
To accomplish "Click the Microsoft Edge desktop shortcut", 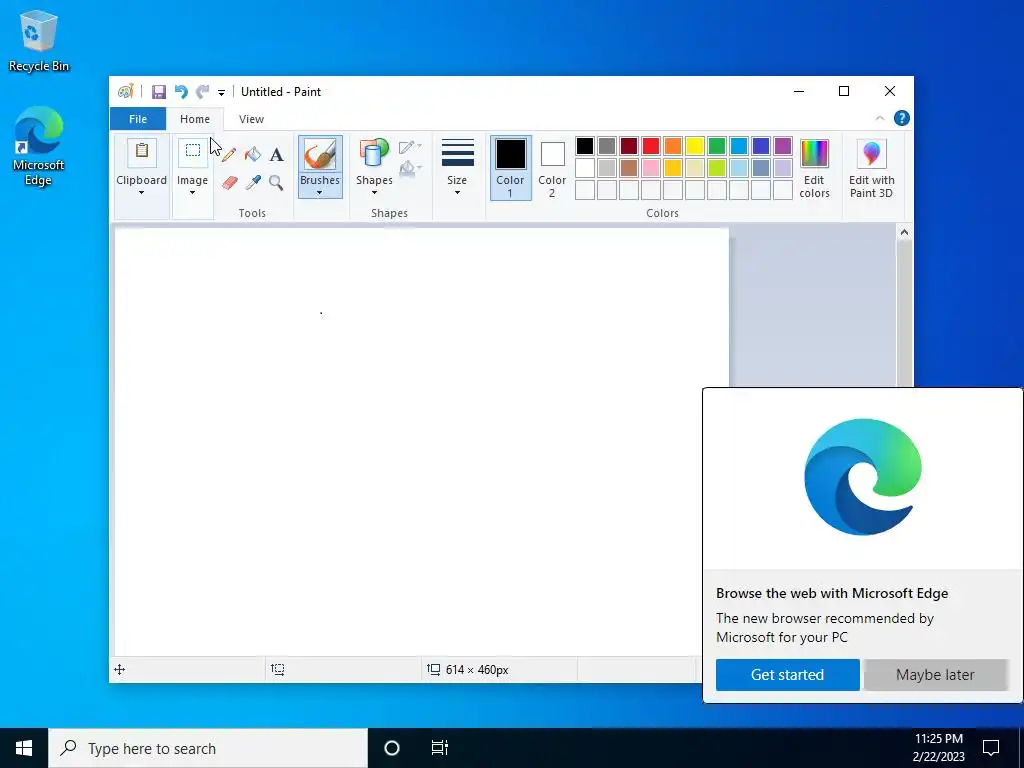I will 38,146.
